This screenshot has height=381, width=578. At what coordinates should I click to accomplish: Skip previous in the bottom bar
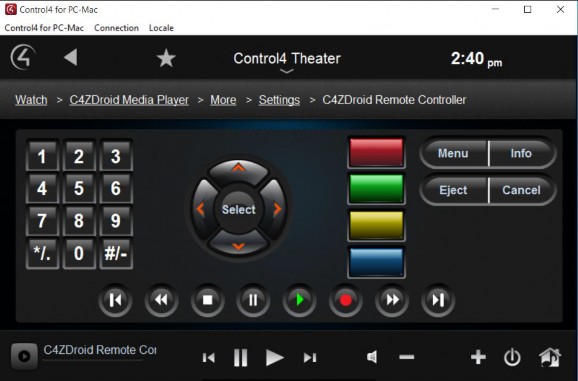209,357
